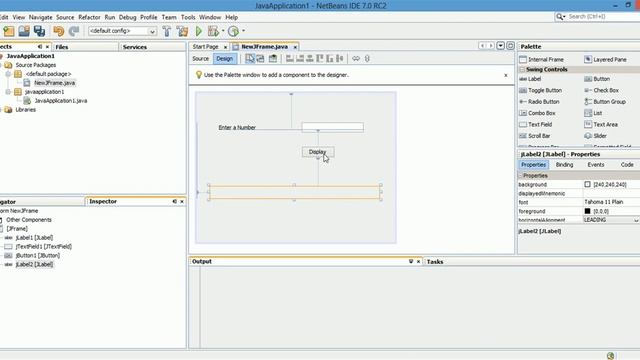Screen dimensions: 640x360
Task: Select Button component in Palette
Action: 597,79
